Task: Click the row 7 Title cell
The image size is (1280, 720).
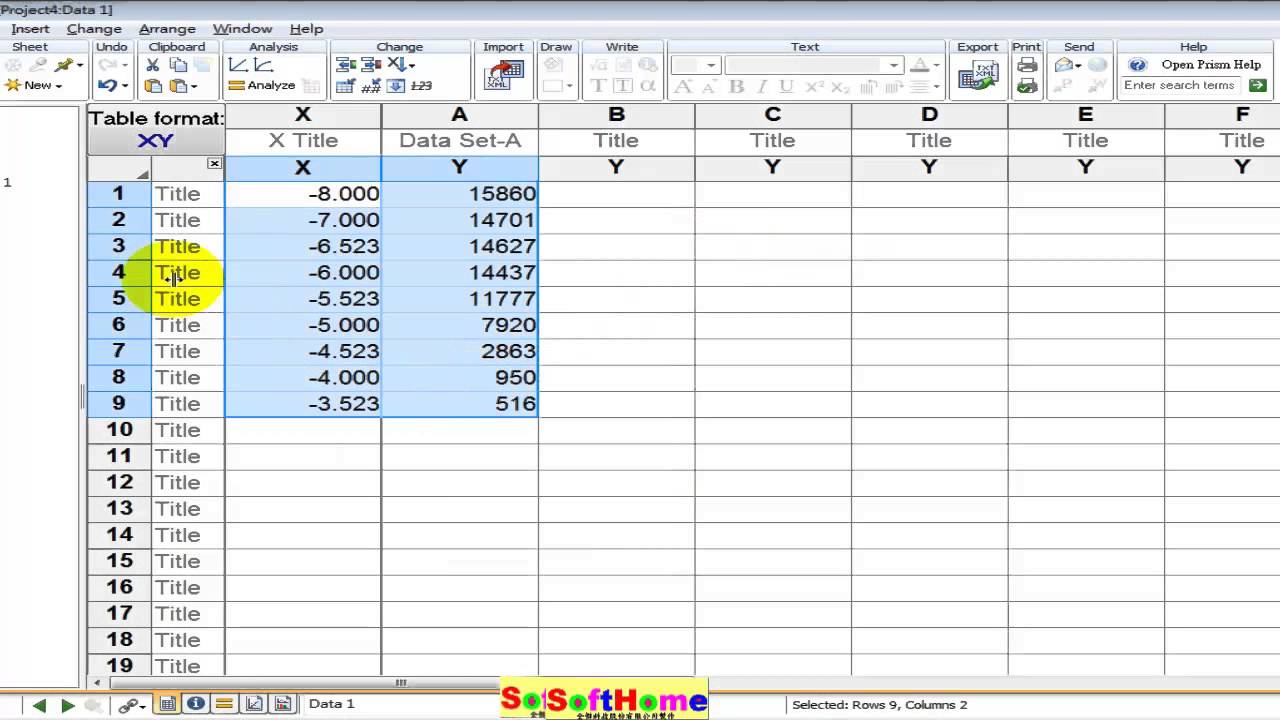Action: coord(188,351)
